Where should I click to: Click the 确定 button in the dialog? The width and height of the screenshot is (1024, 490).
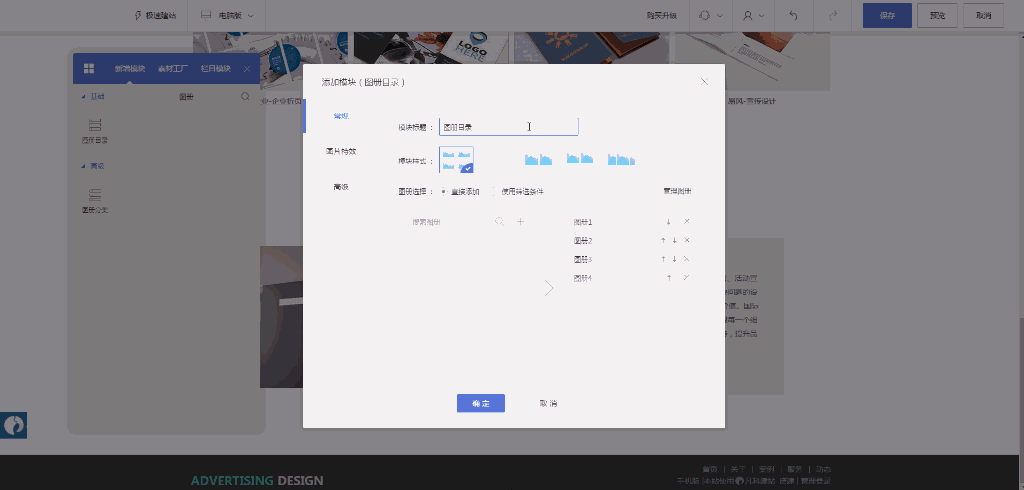pos(481,403)
